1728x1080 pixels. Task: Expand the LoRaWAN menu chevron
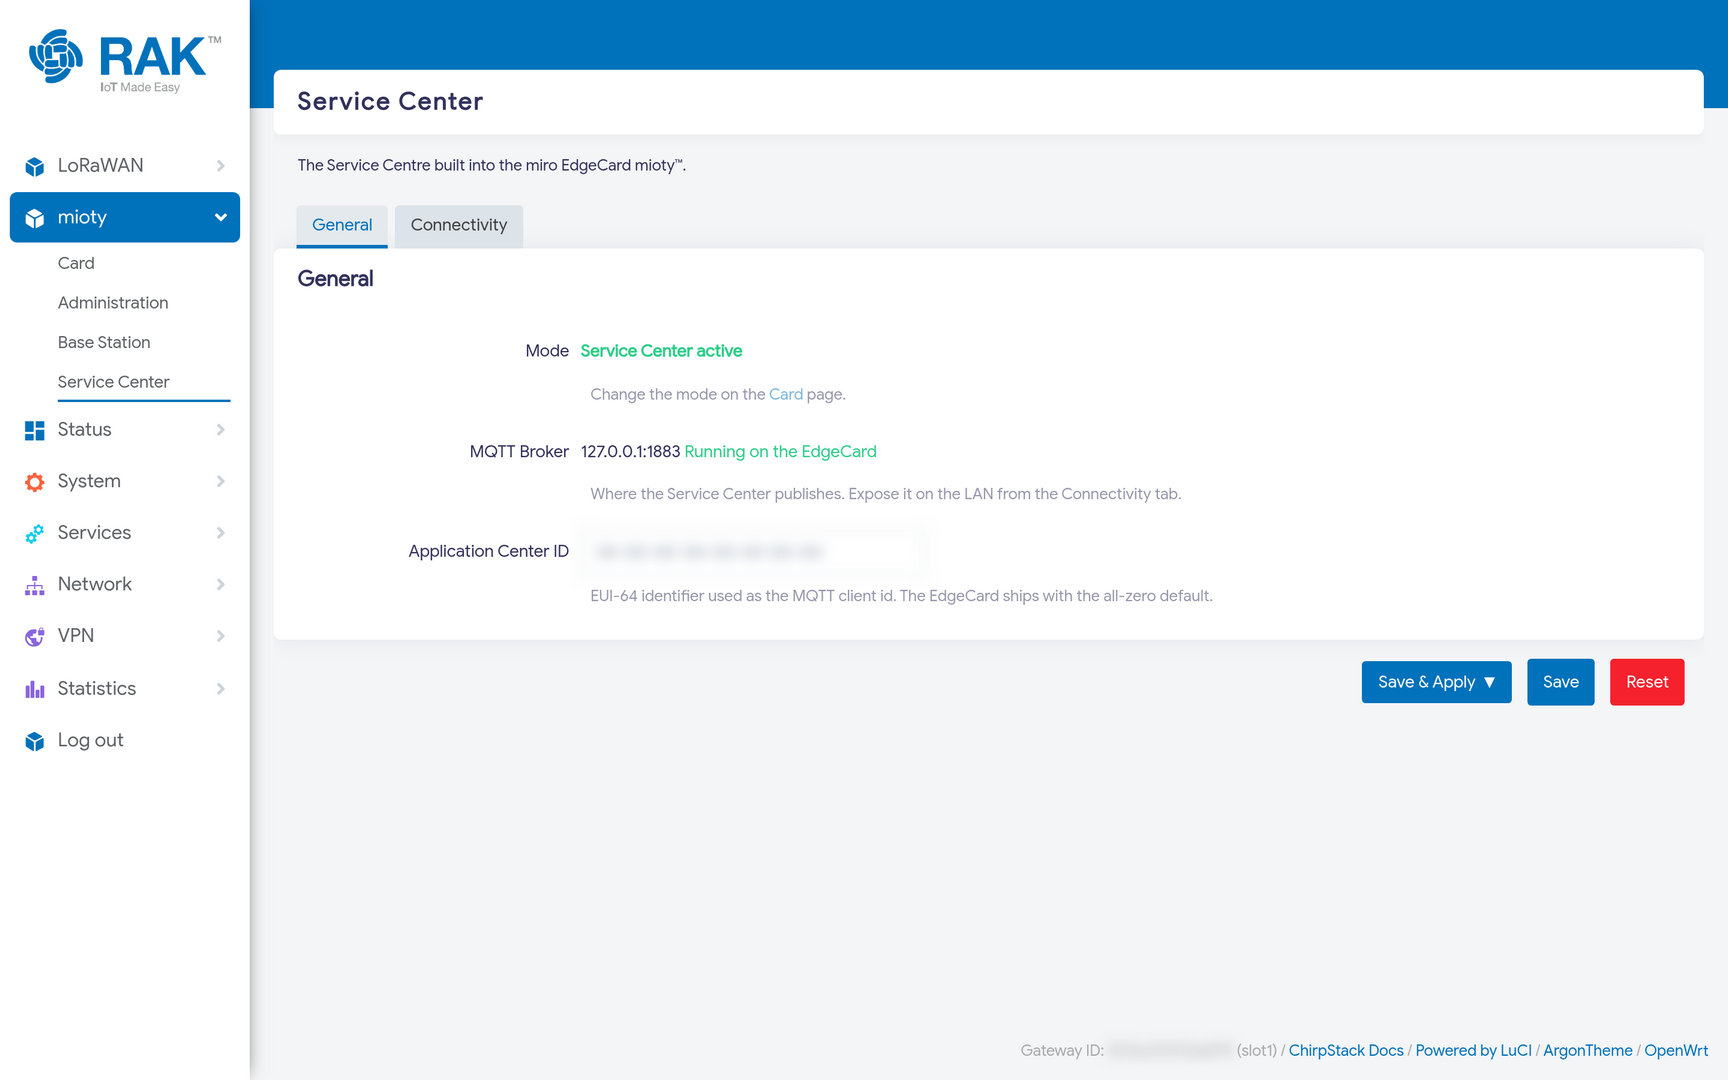point(220,166)
